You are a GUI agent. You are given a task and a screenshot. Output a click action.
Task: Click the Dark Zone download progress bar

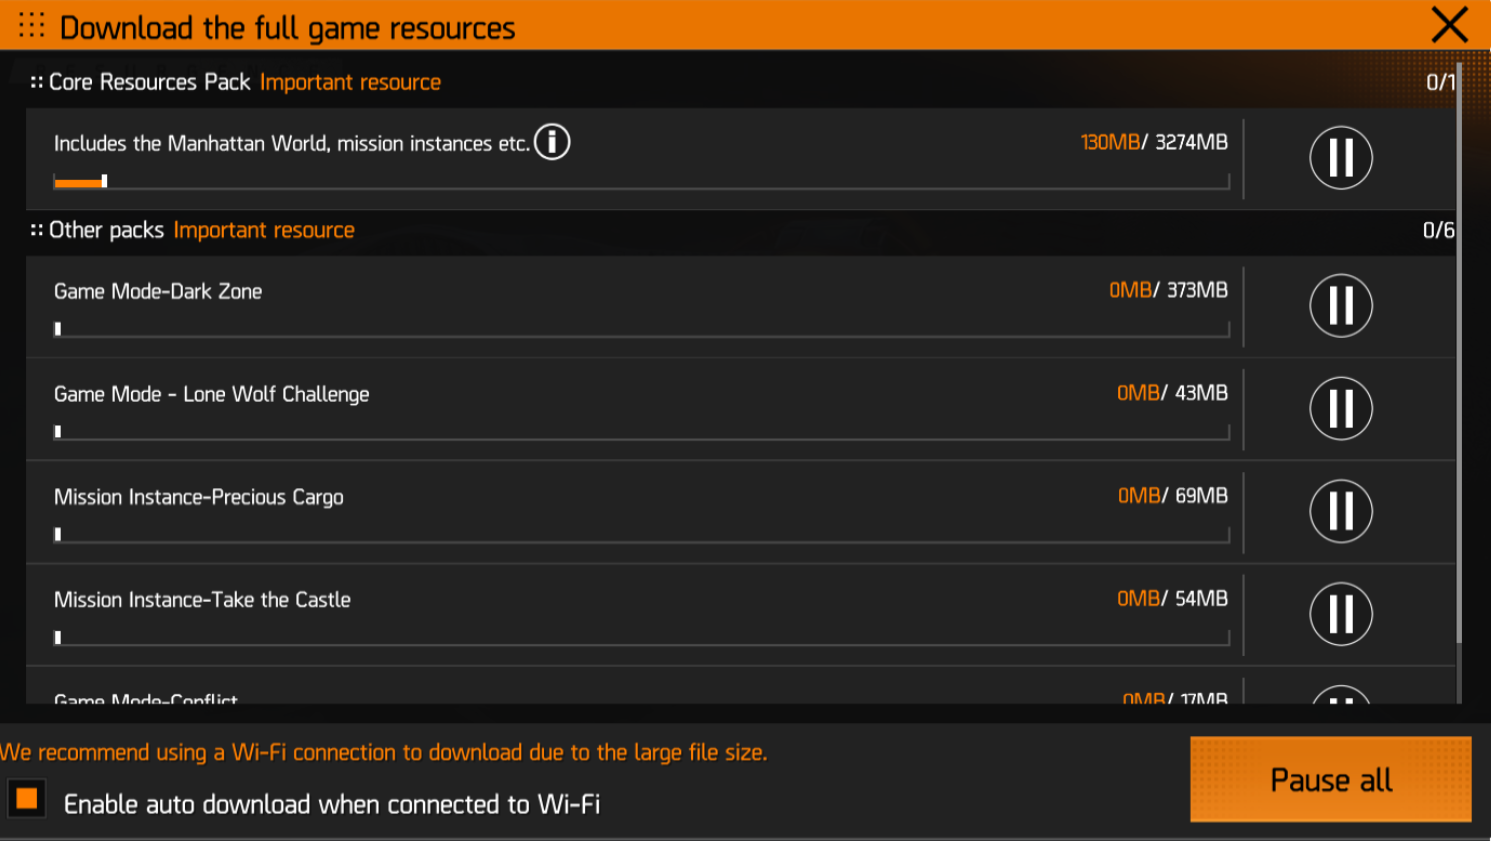pos(641,329)
